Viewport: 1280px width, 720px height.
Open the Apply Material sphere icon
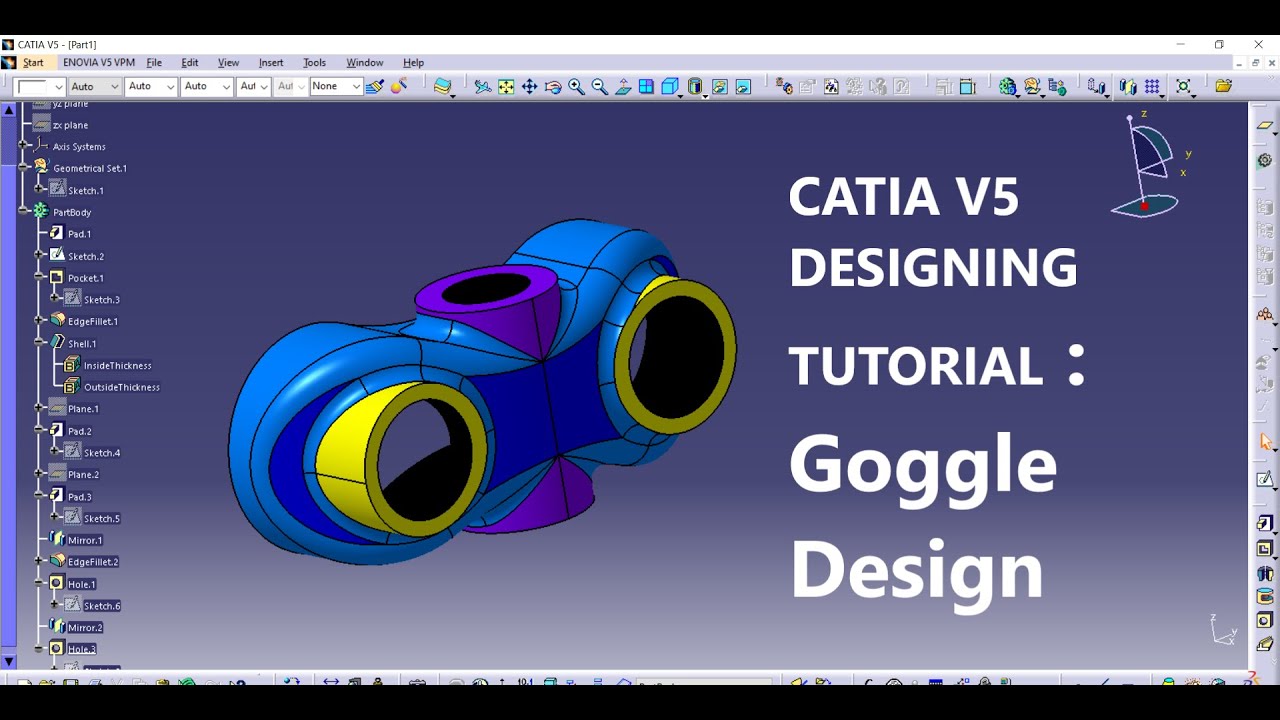click(399, 87)
